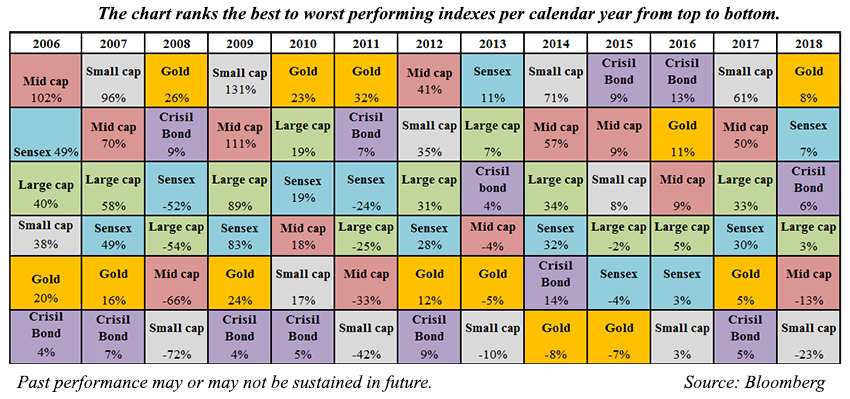Click the Mid cap 102% cell

pos(46,80)
